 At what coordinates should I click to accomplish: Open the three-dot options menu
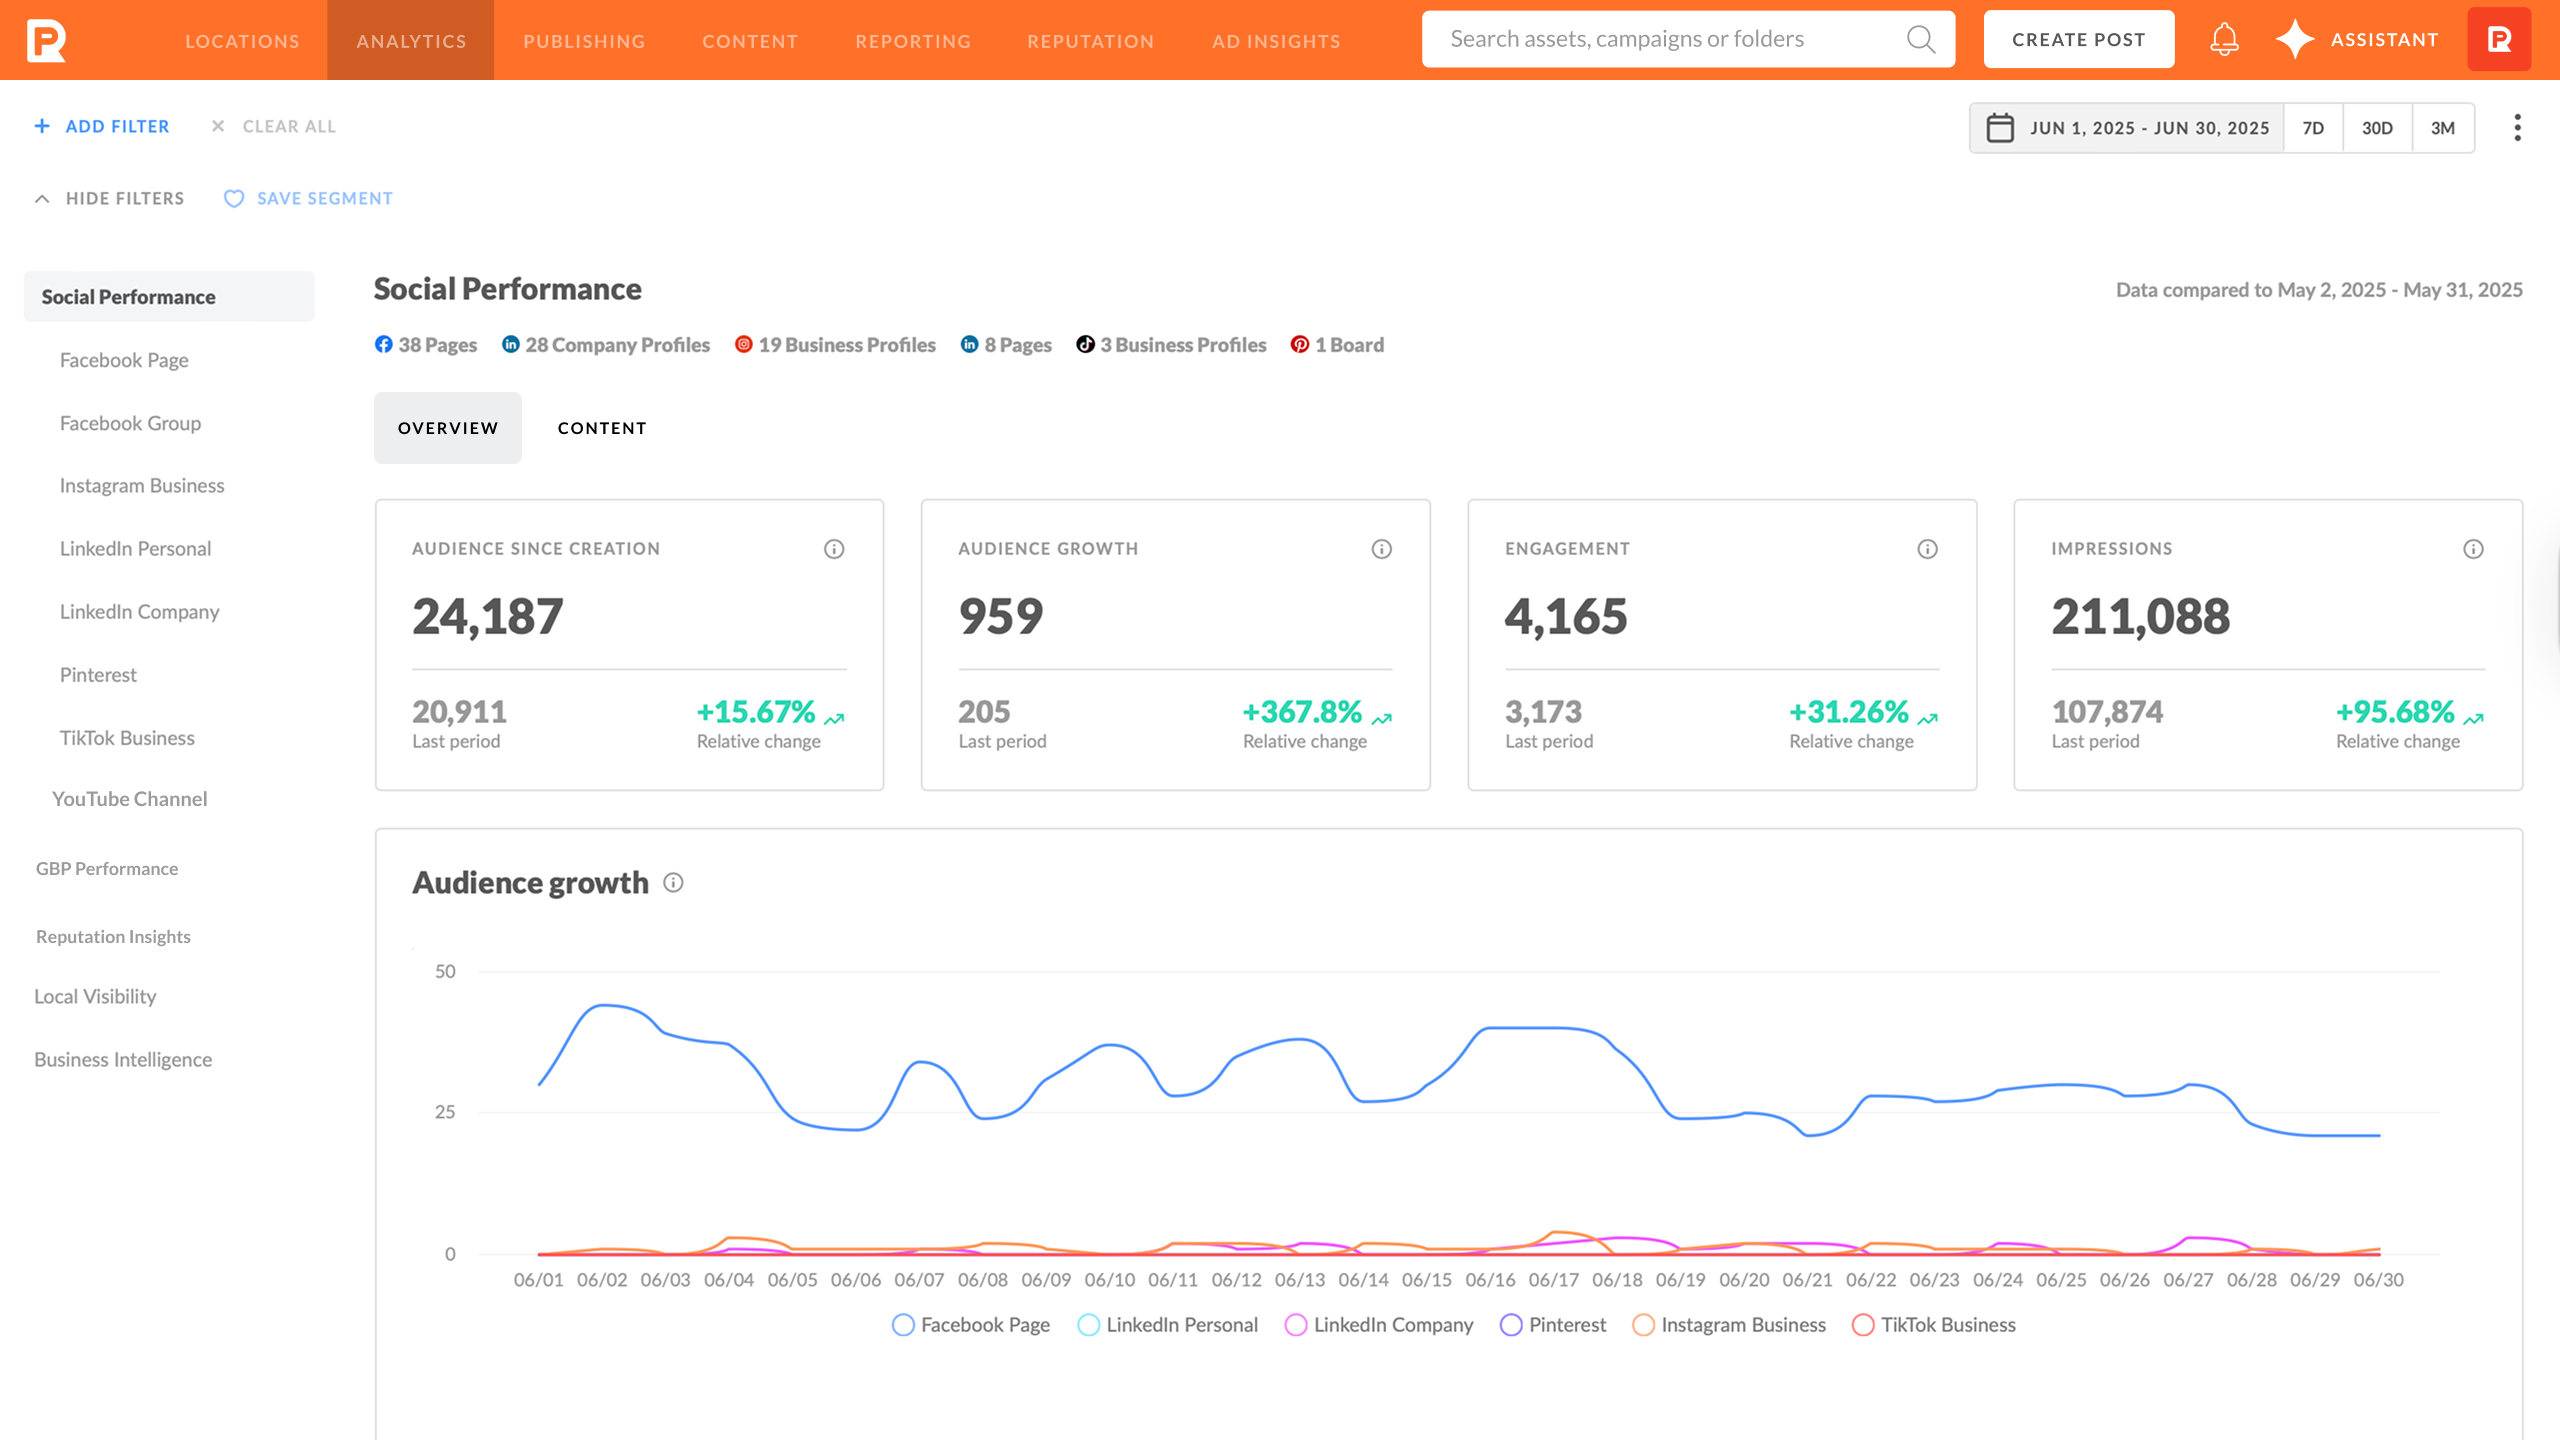tap(2517, 128)
